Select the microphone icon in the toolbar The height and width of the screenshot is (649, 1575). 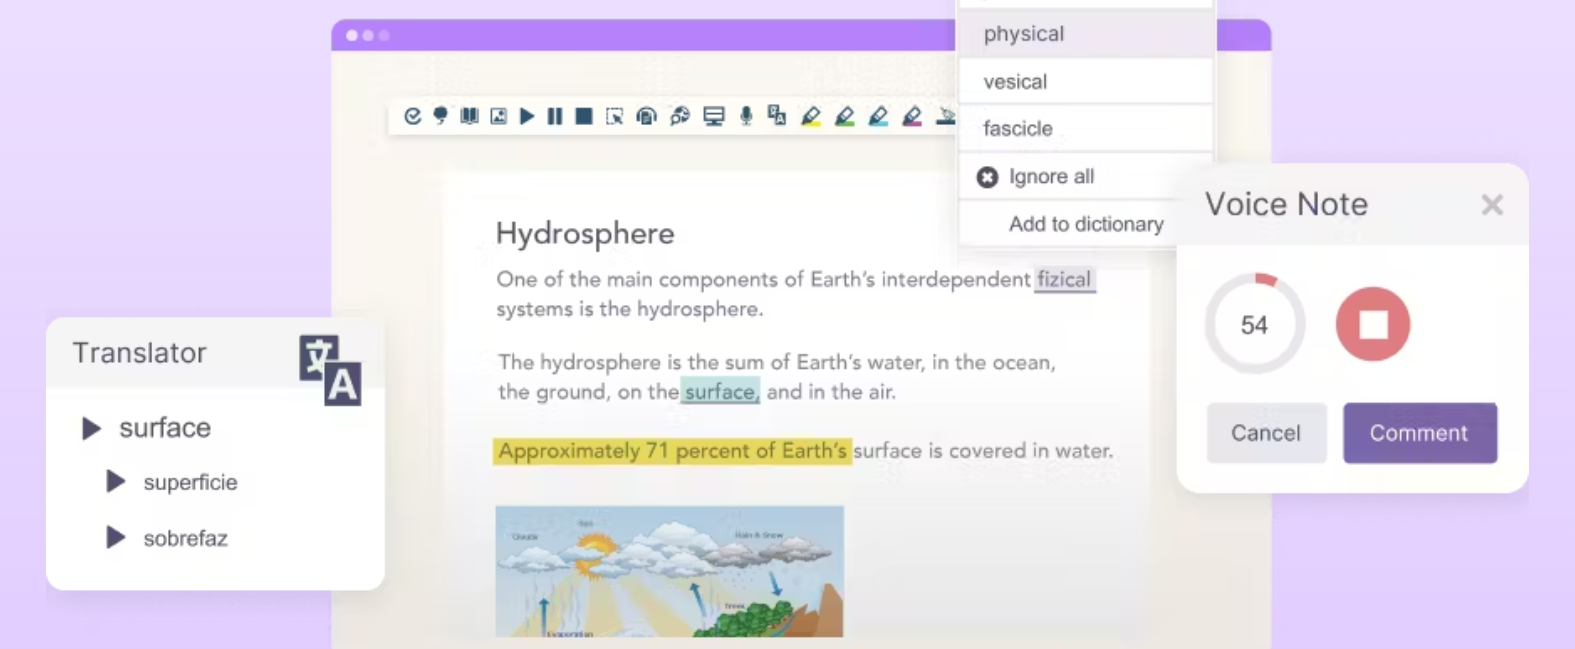(746, 116)
